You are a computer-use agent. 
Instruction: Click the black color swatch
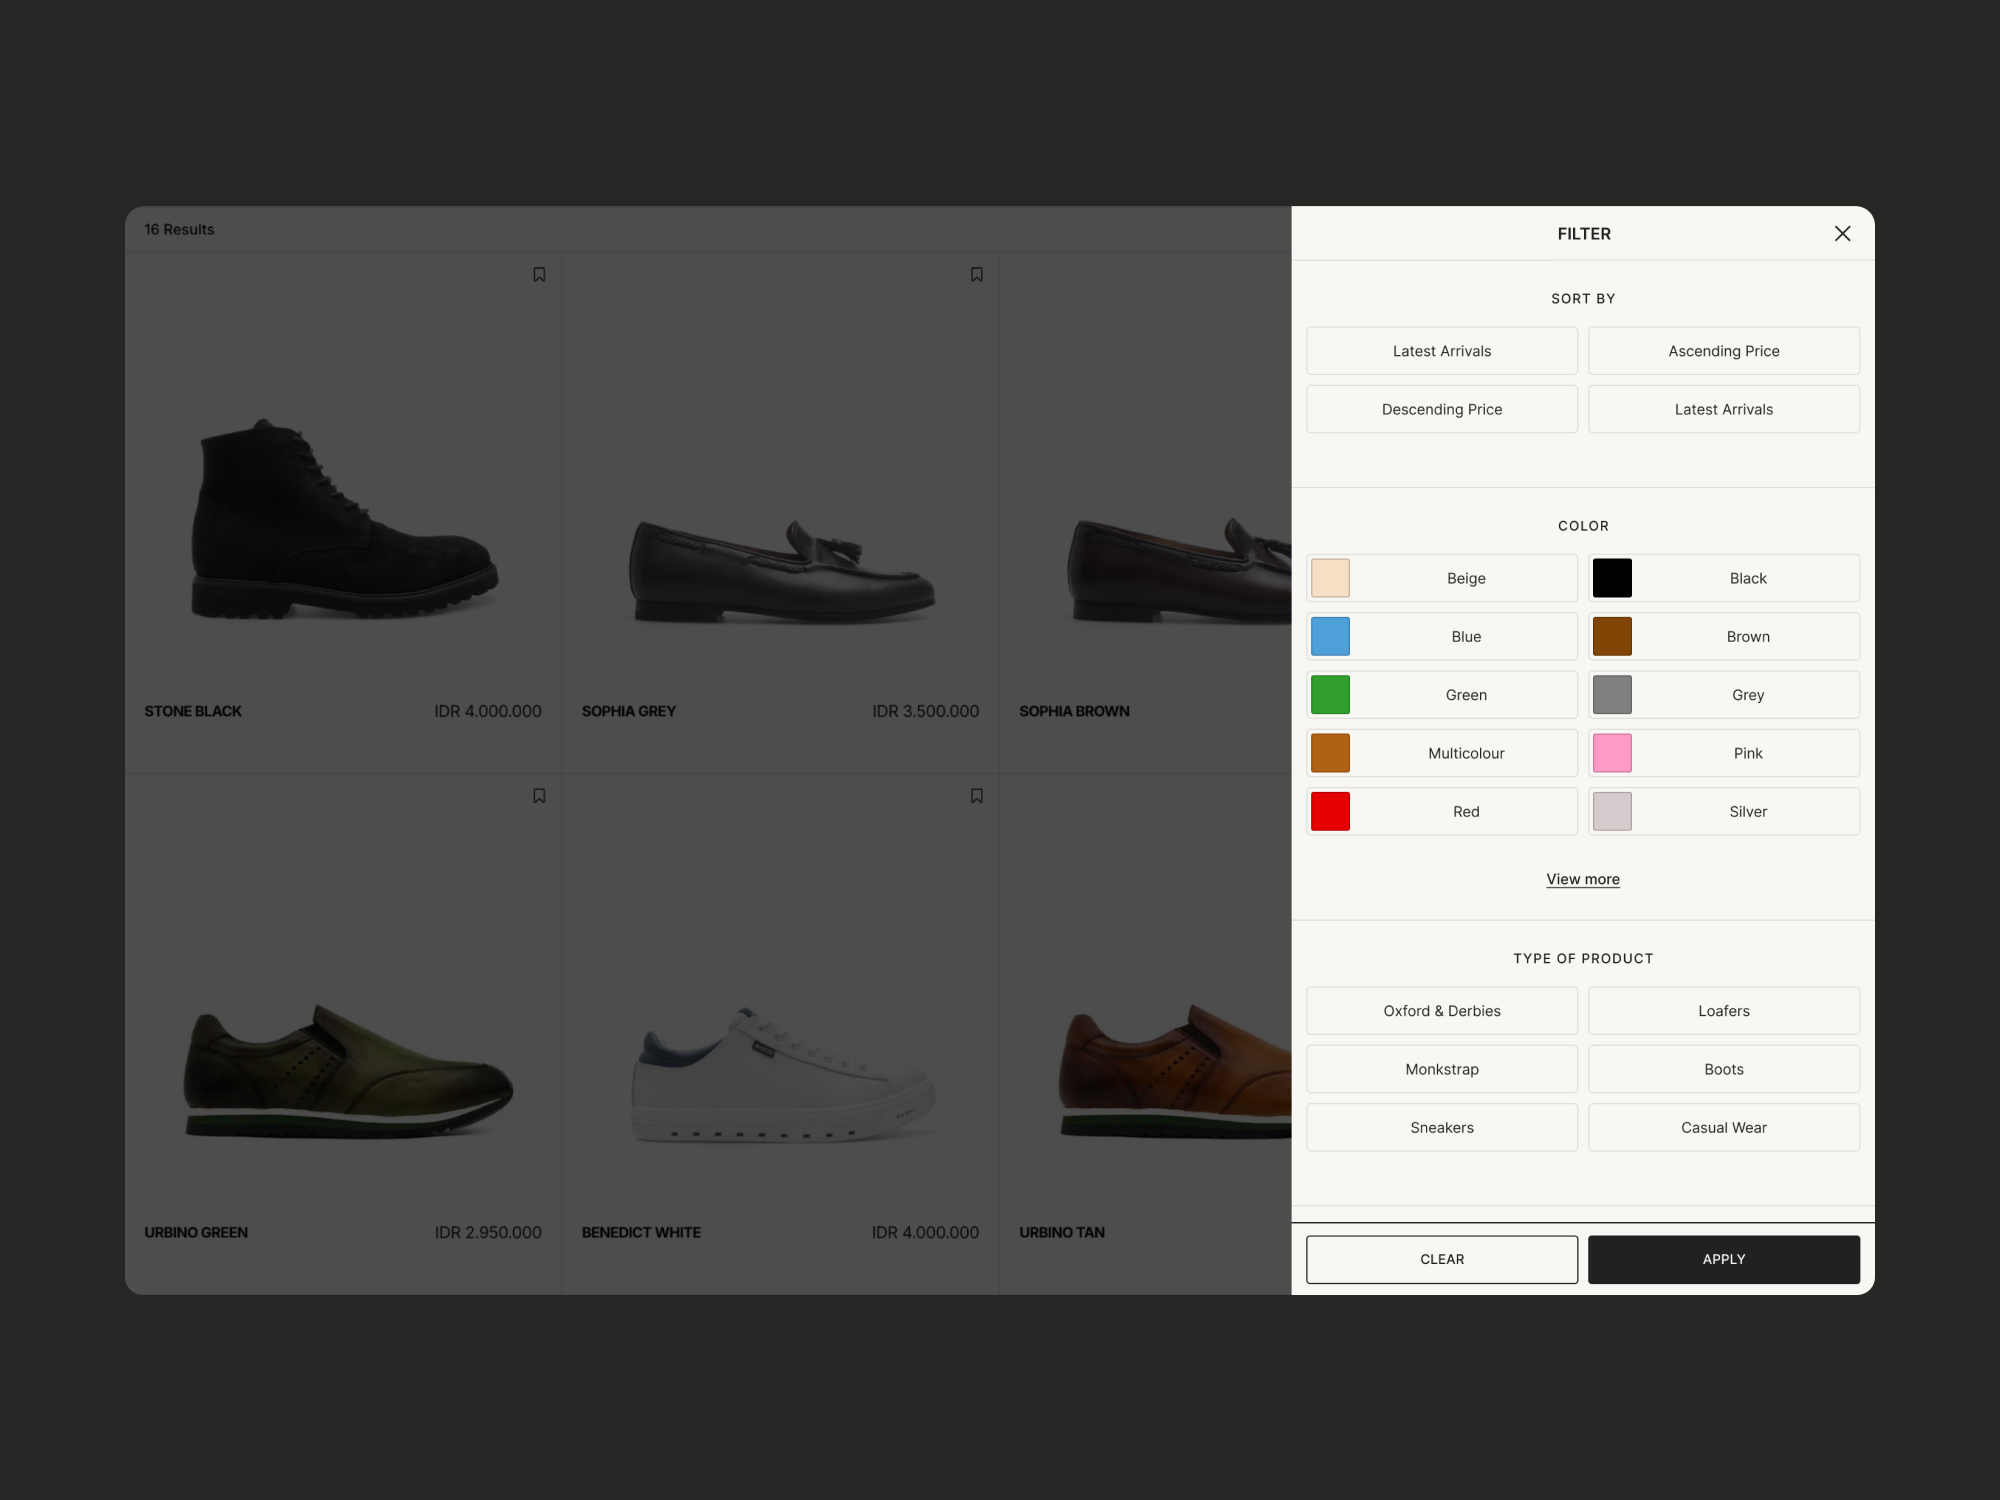pos(1612,578)
